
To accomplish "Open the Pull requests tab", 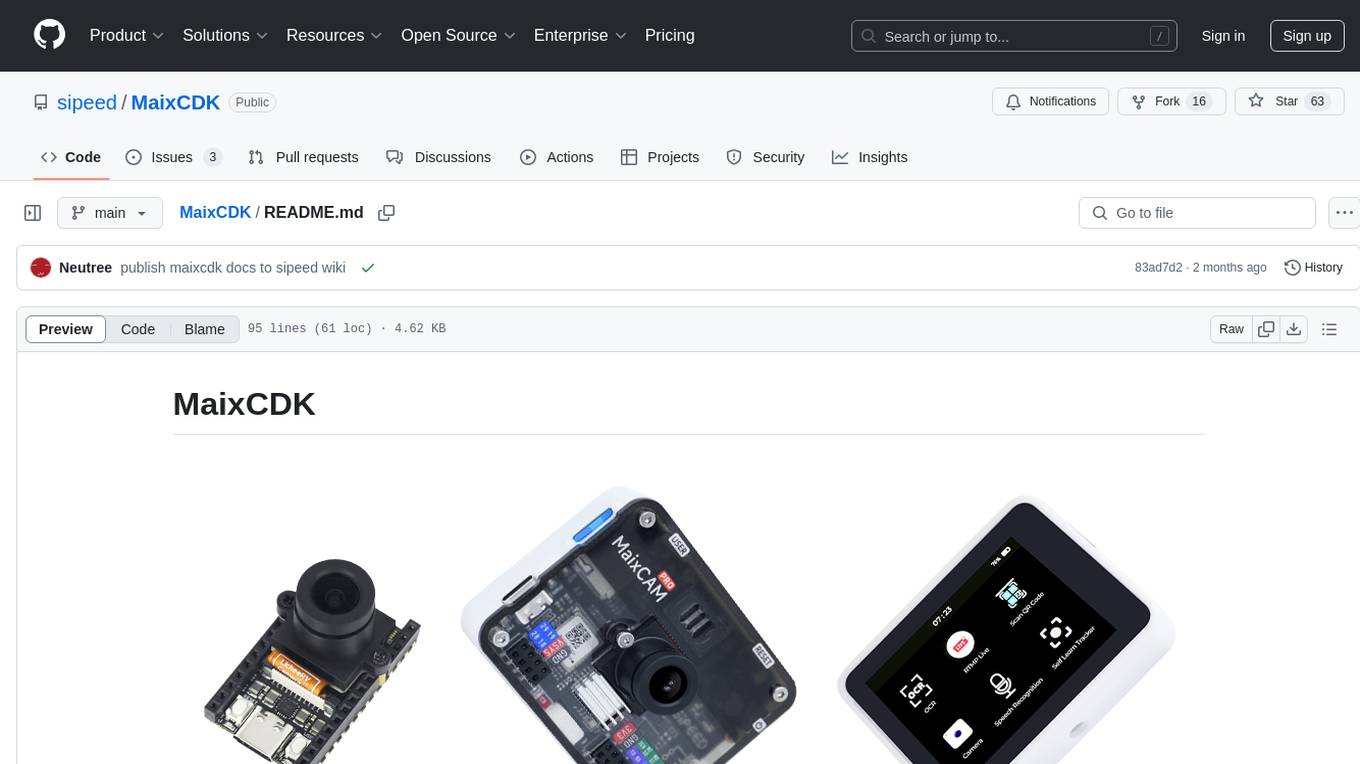I will click(x=303, y=157).
